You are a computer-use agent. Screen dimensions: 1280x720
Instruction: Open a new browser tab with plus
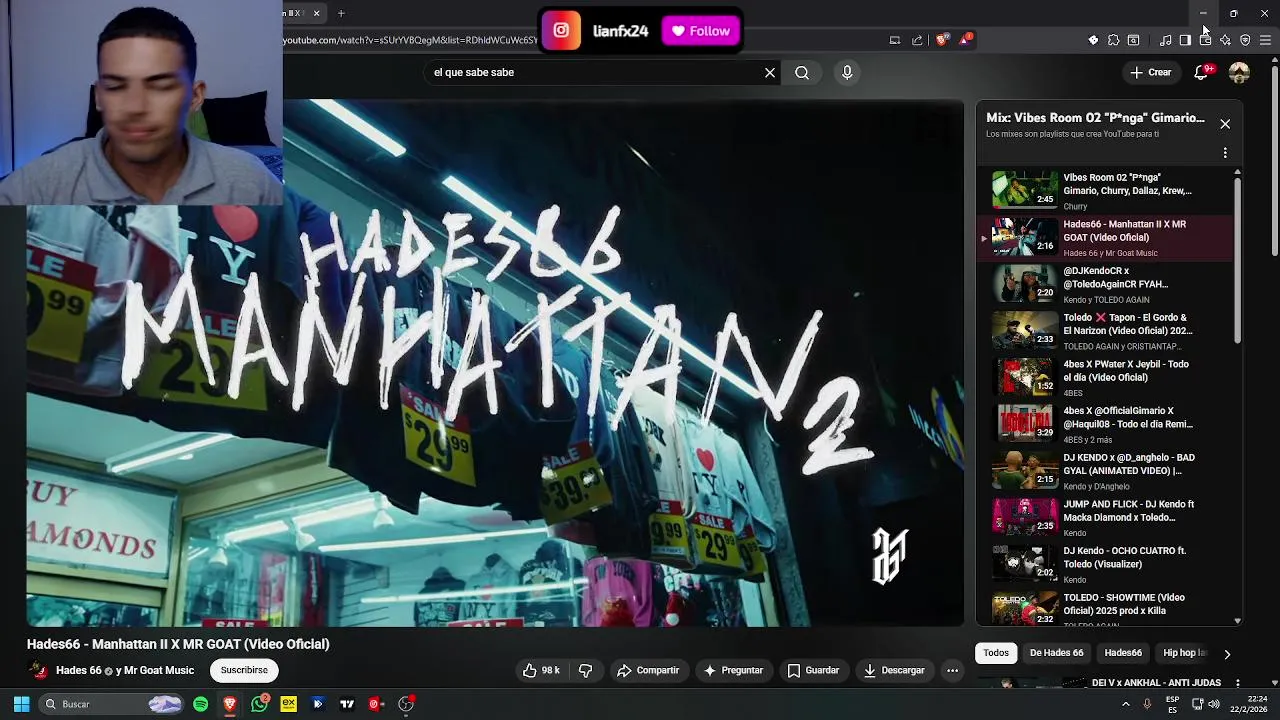pos(341,13)
